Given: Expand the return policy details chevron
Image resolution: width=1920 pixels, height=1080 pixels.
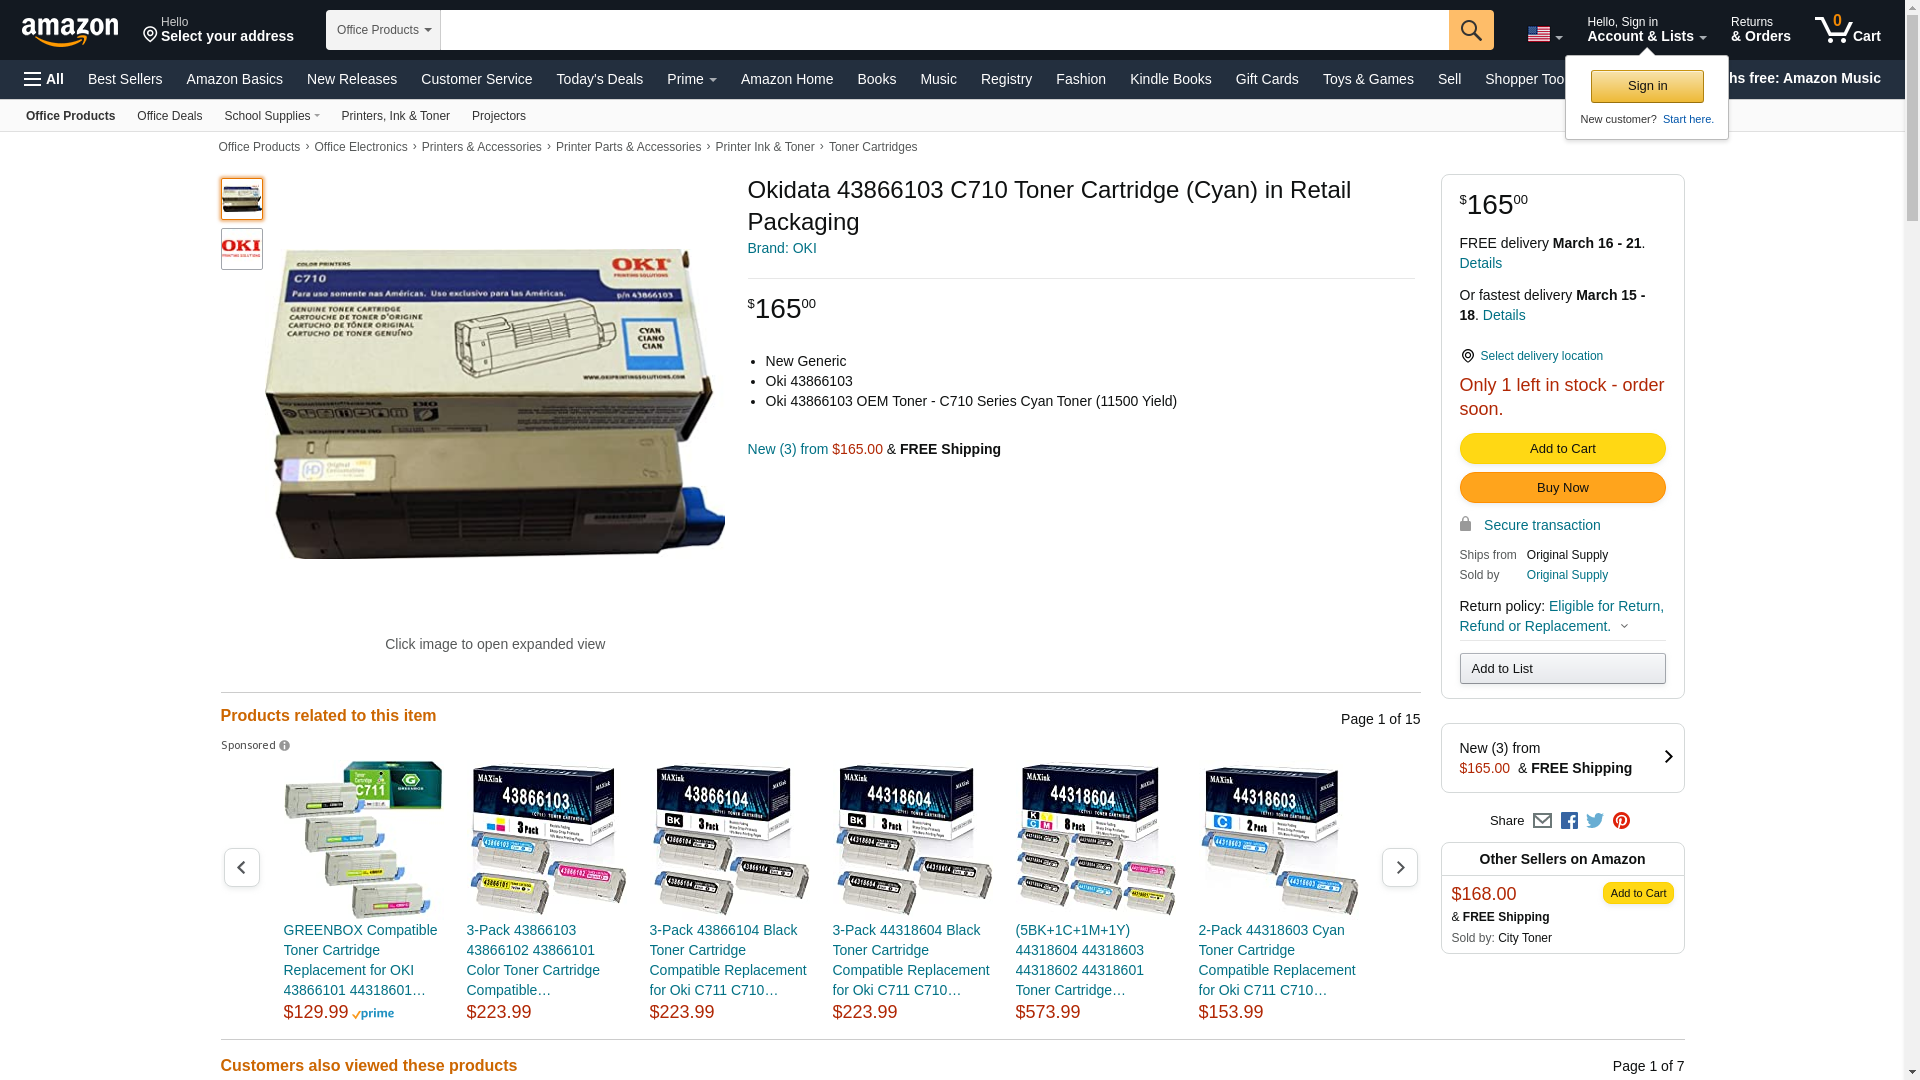Looking at the screenshot, I should click(x=1624, y=627).
